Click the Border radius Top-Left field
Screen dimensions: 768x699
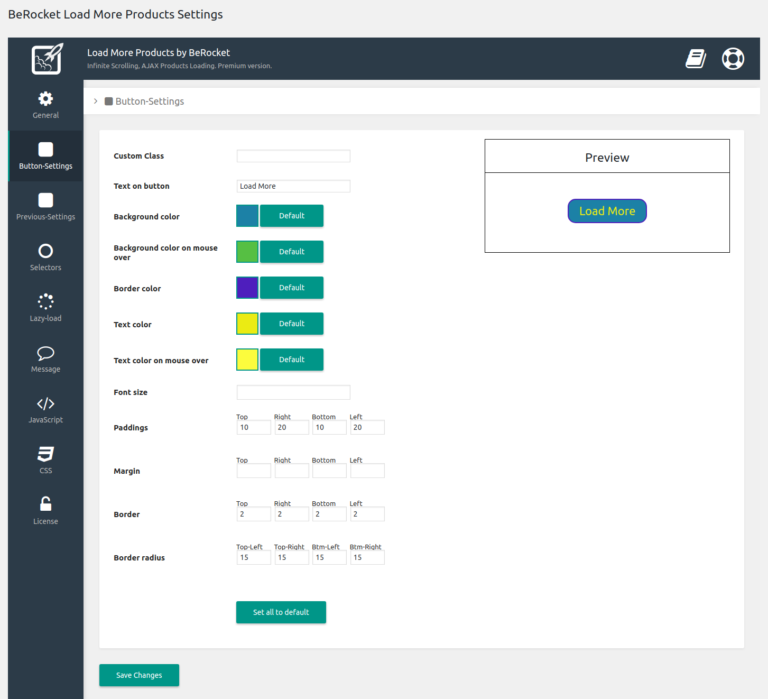click(254, 557)
